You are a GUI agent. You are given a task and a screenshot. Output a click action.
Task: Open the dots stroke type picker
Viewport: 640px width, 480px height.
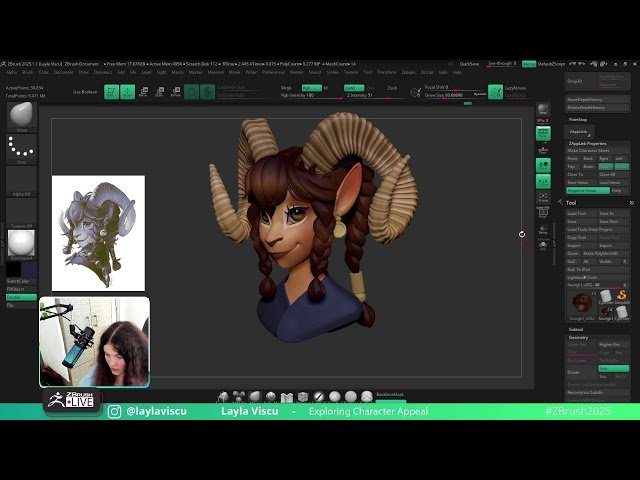click(21, 148)
